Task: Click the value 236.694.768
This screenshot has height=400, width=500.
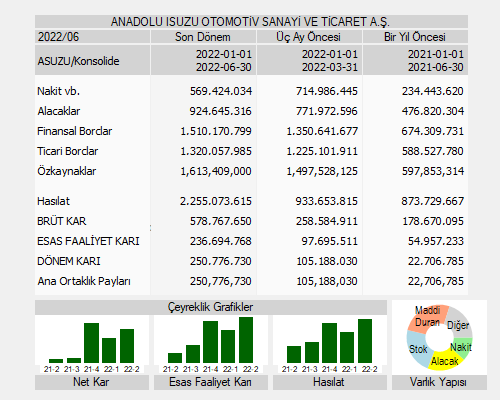Action: (x=221, y=241)
